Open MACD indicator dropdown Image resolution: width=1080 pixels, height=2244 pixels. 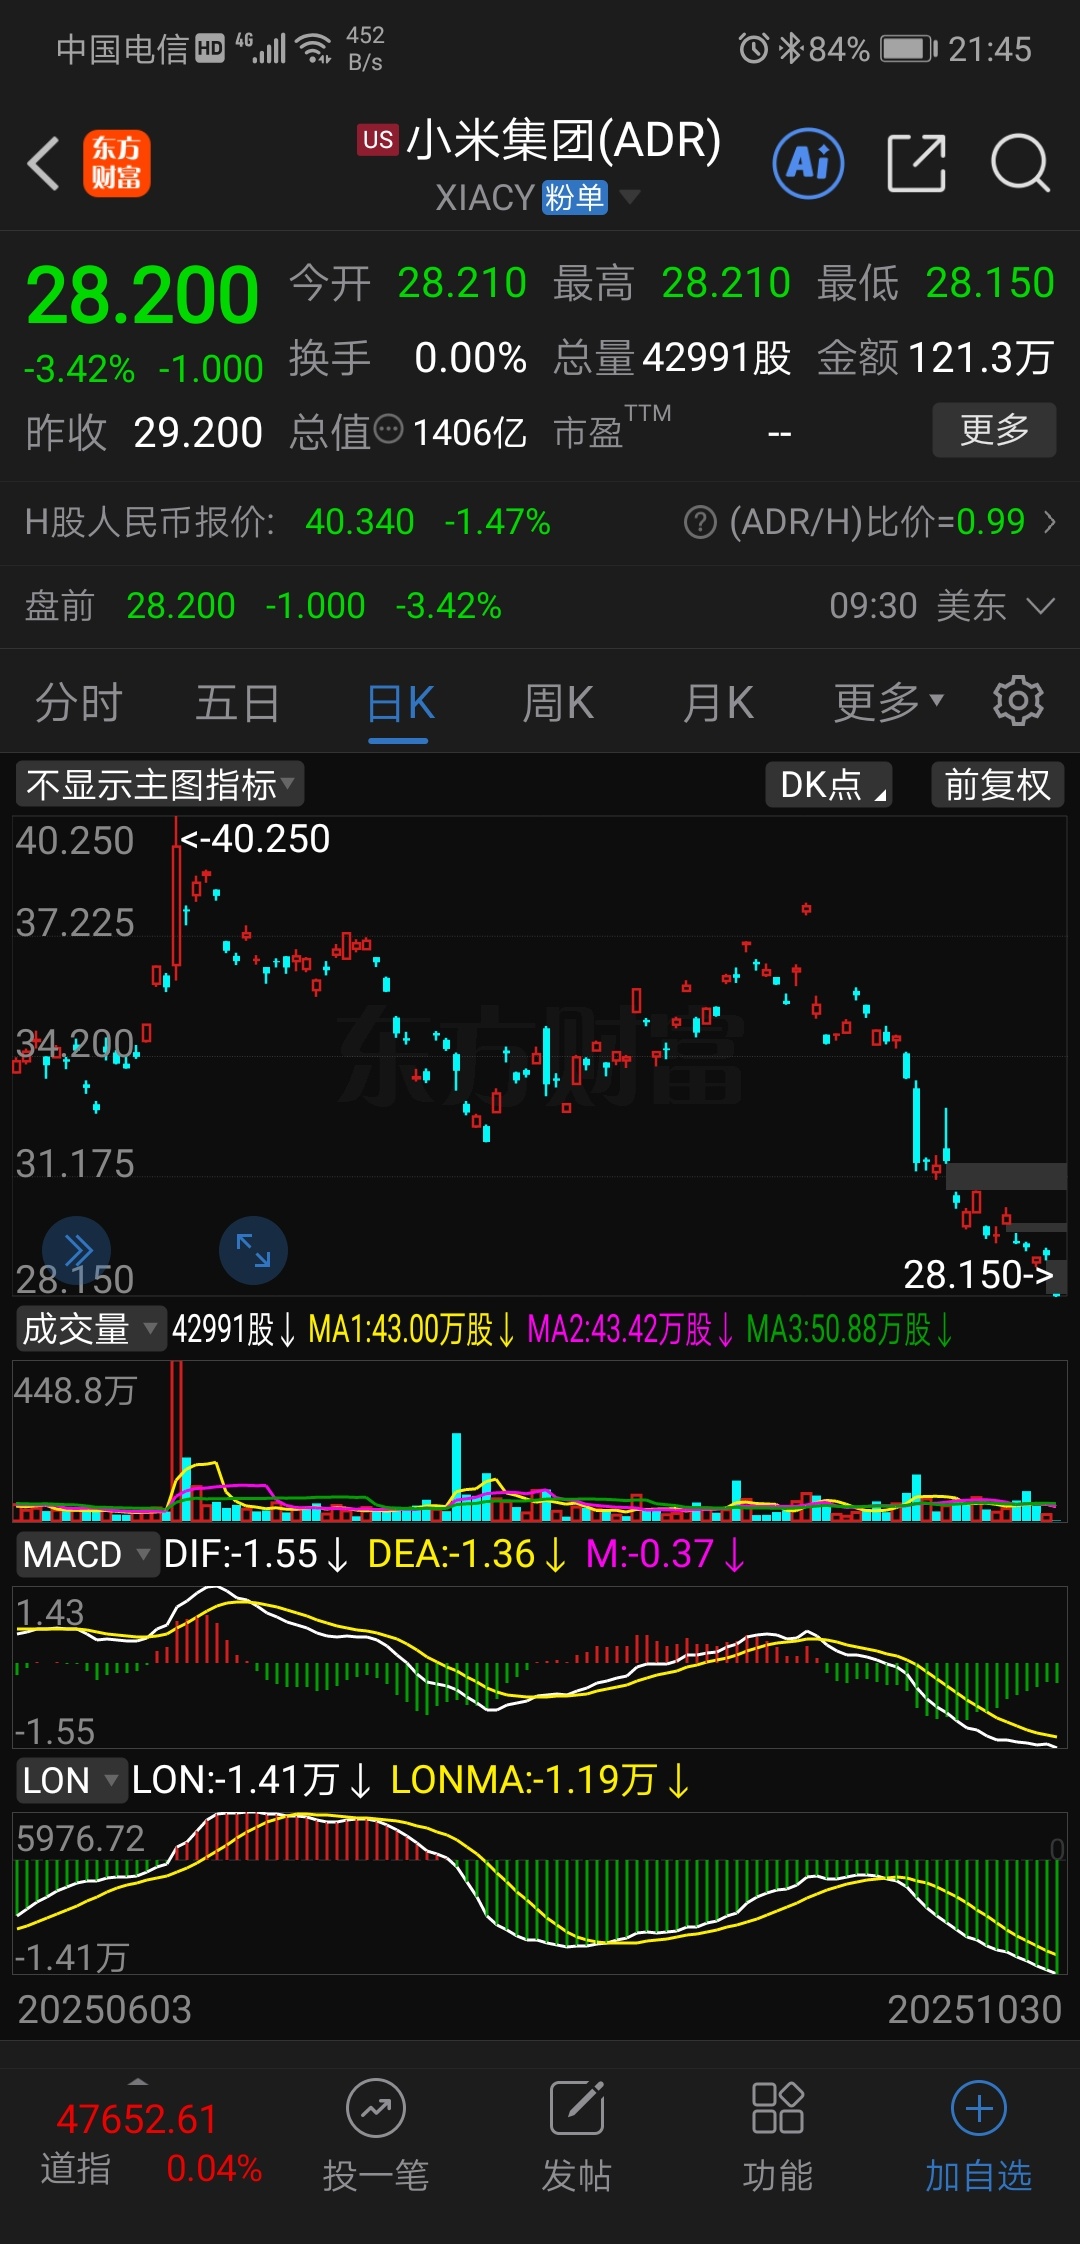[86, 1555]
